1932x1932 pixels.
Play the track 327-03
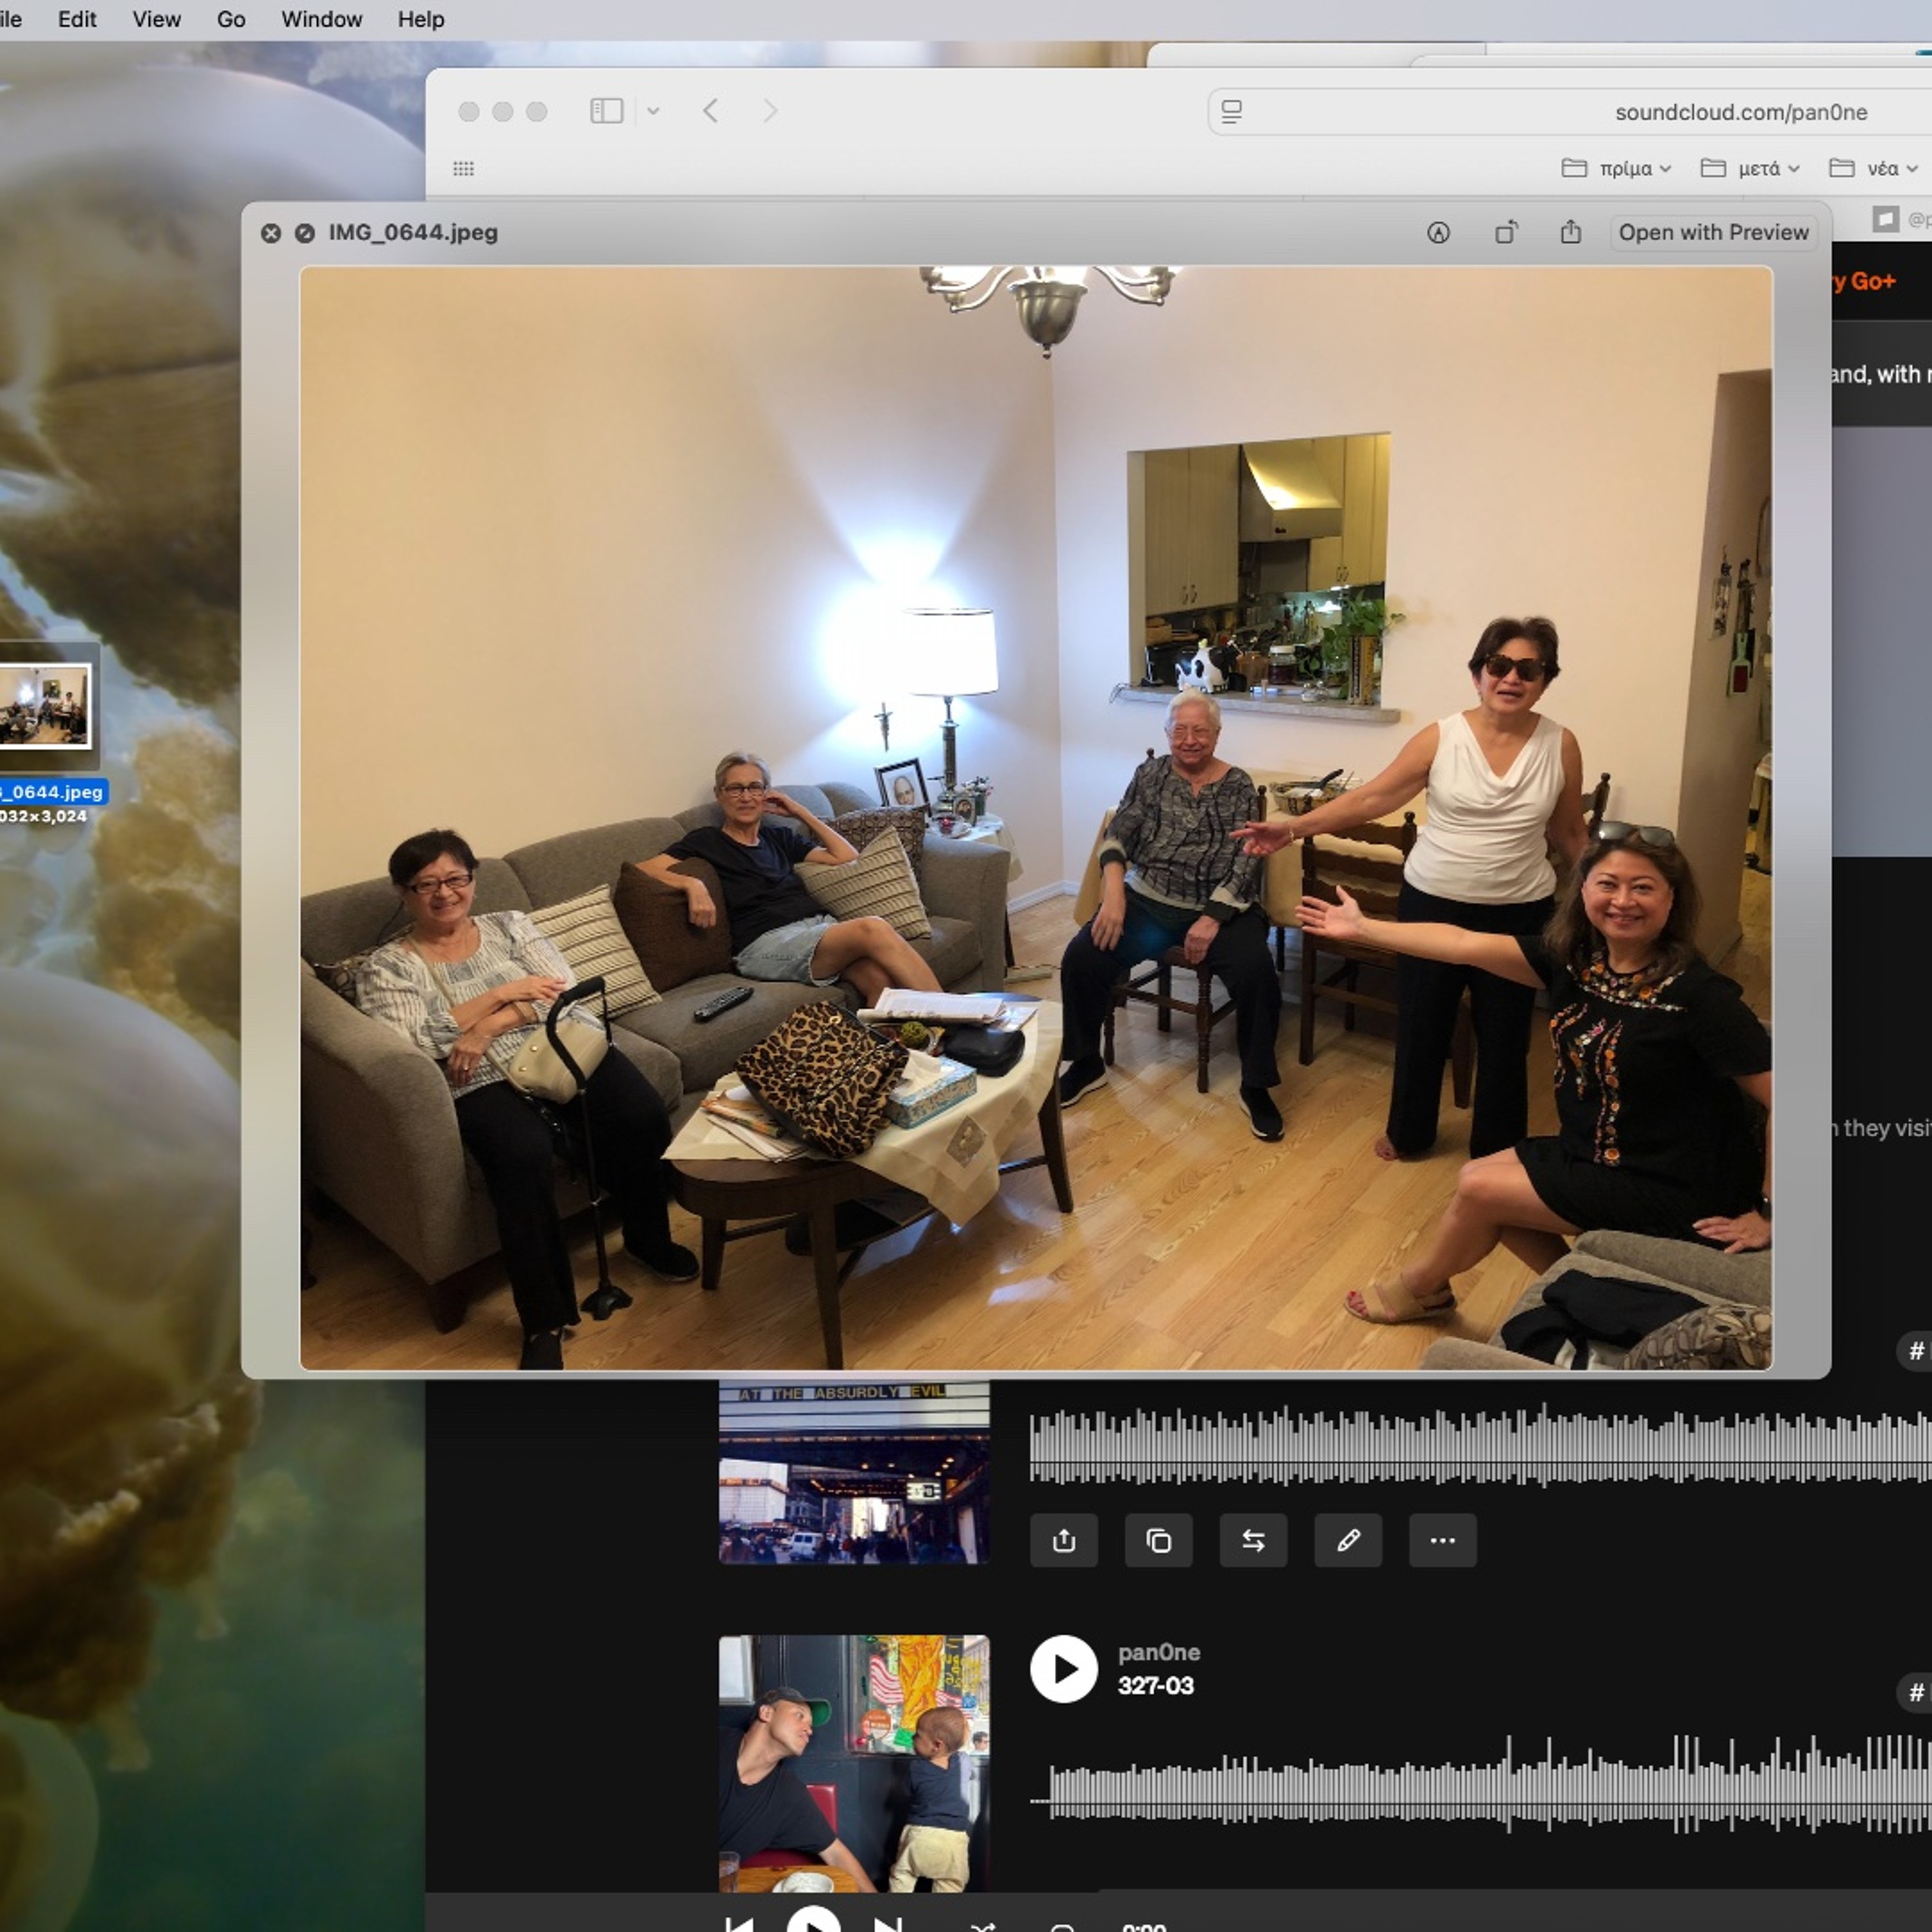[x=1064, y=1669]
